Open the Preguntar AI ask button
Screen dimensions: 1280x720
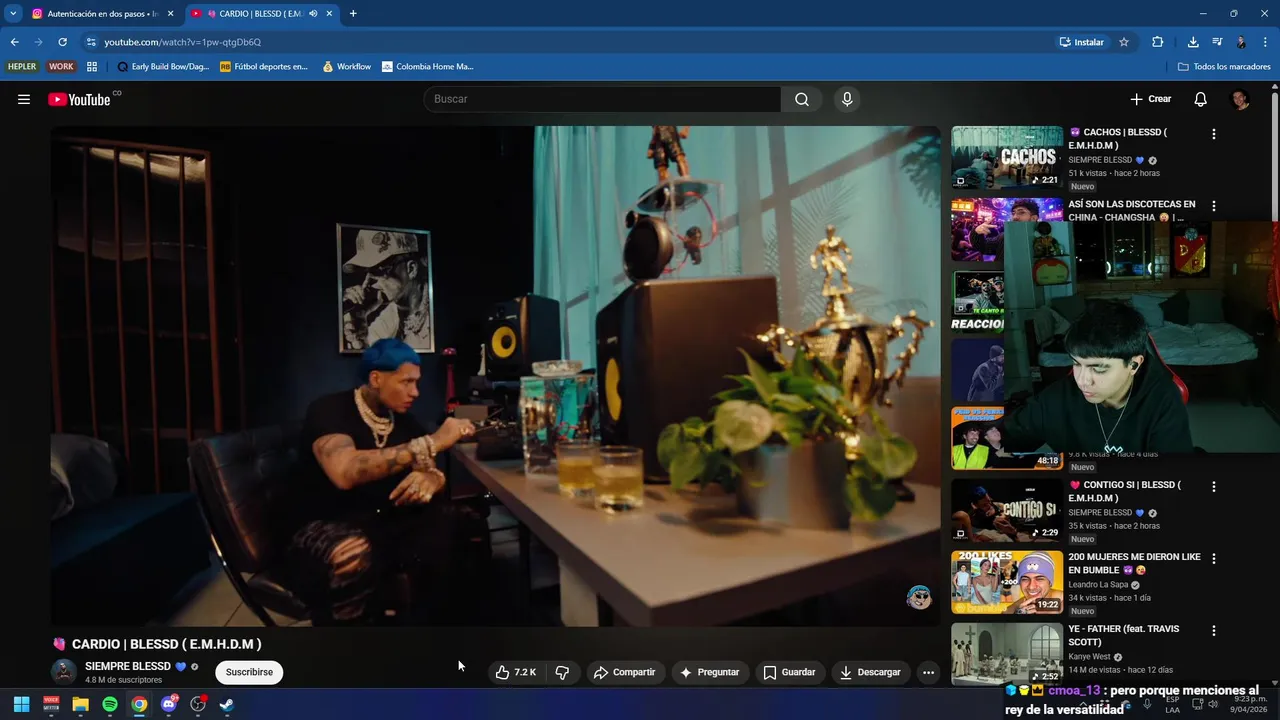click(x=709, y=672)
